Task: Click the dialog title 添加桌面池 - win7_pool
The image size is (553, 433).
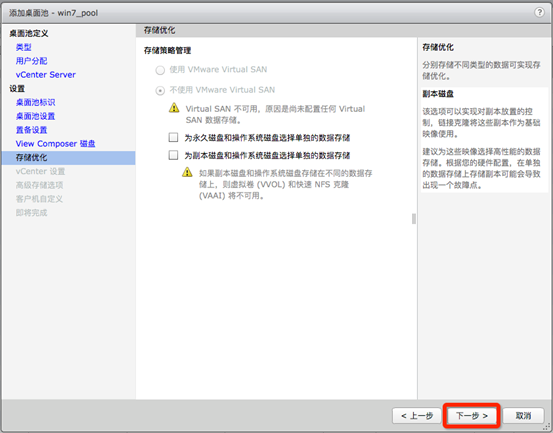Action: pyautogui.click(x=53, y=13)
